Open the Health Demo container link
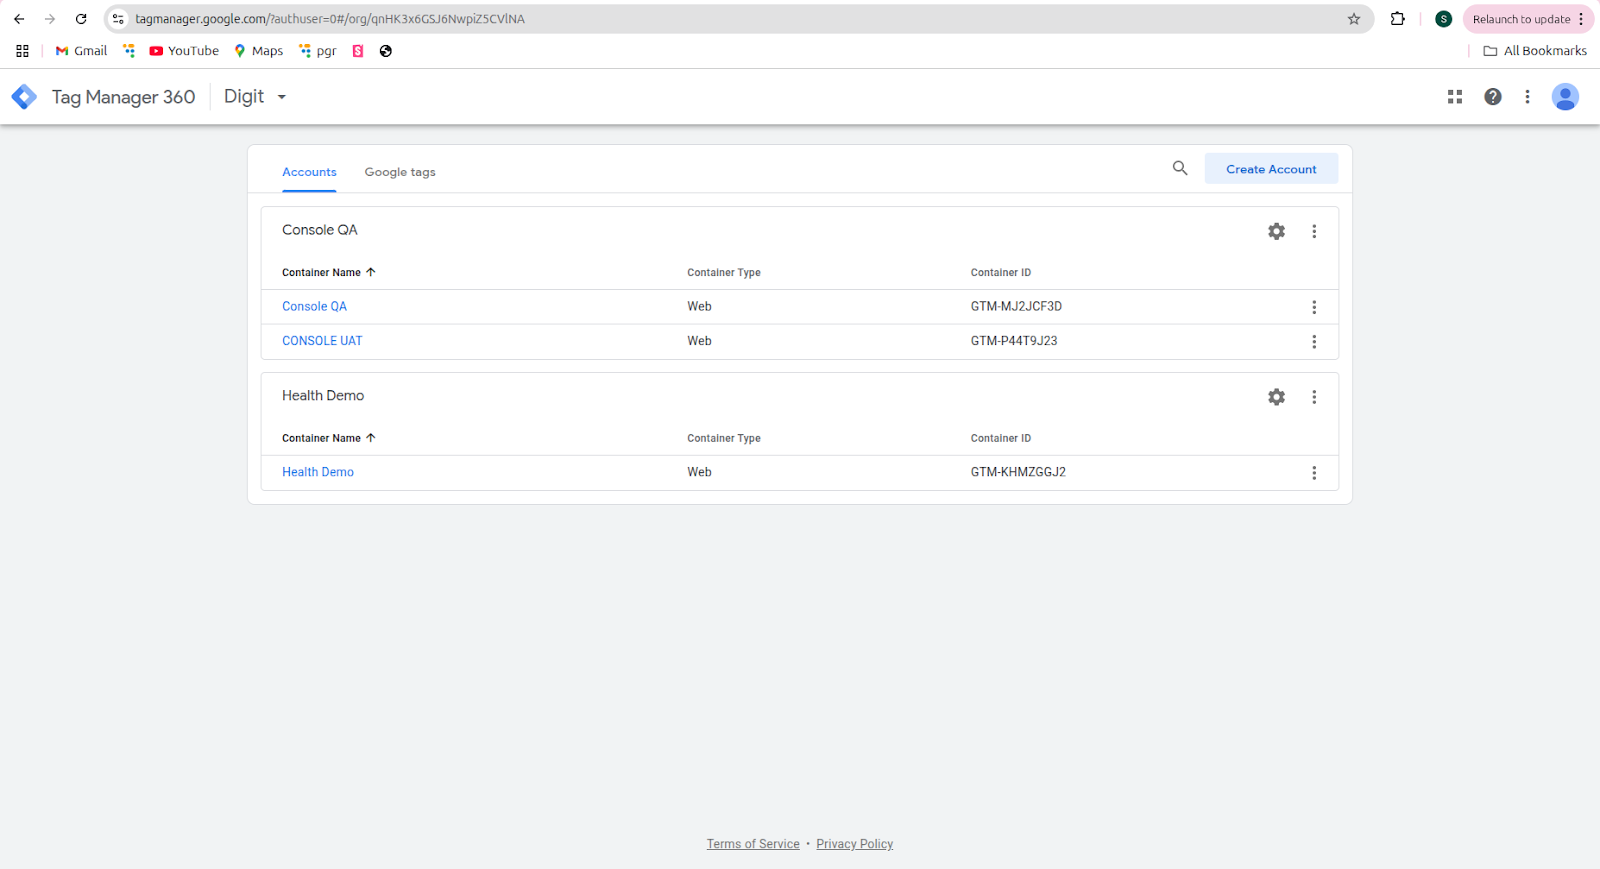Screen dimensions: 1600x869 pyautogui.click(x=318, y=472)
